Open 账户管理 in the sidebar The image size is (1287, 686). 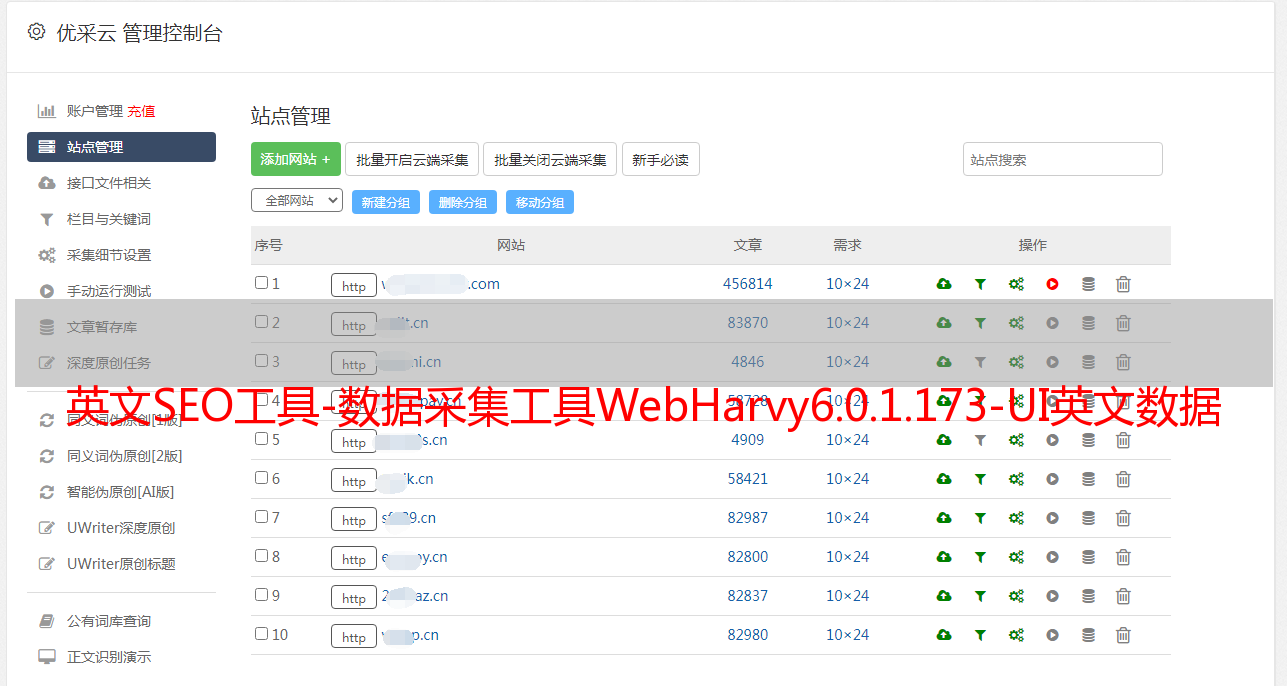pos(95,111)
